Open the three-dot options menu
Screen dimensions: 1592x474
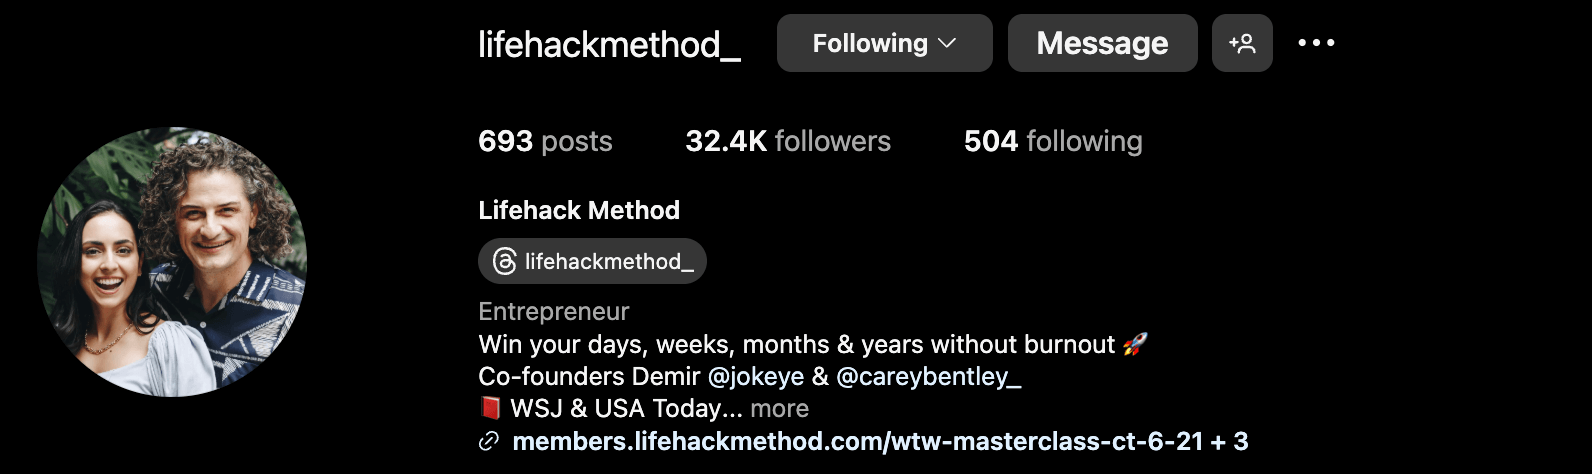click(x=1316, y=43)
